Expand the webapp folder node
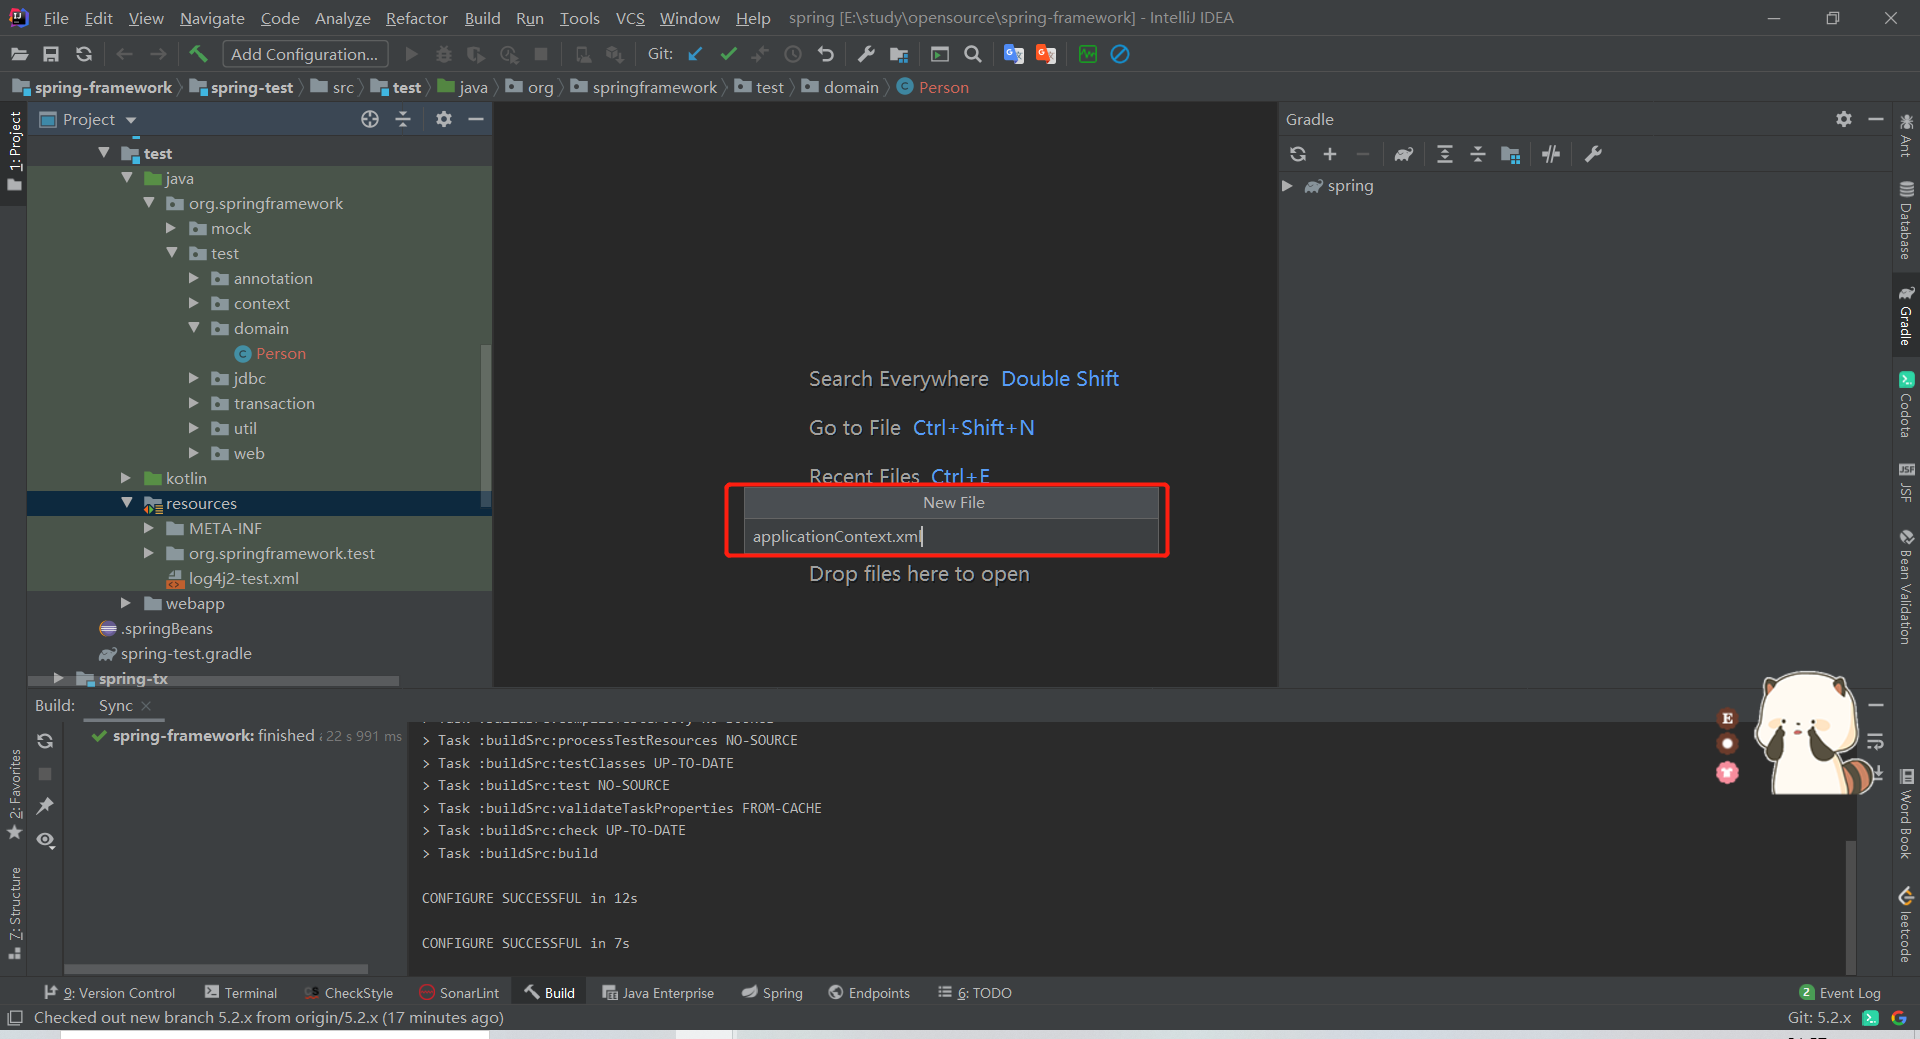 126,603
